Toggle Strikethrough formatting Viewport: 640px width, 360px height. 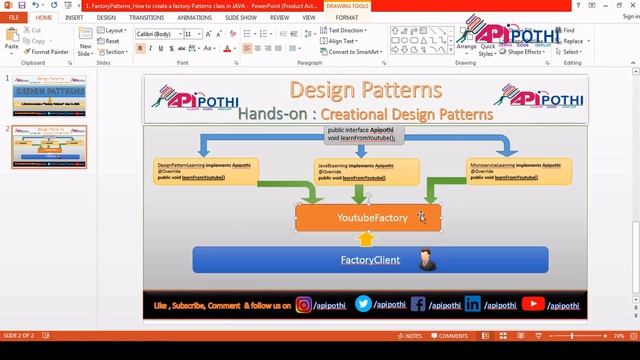coord(182,49)
